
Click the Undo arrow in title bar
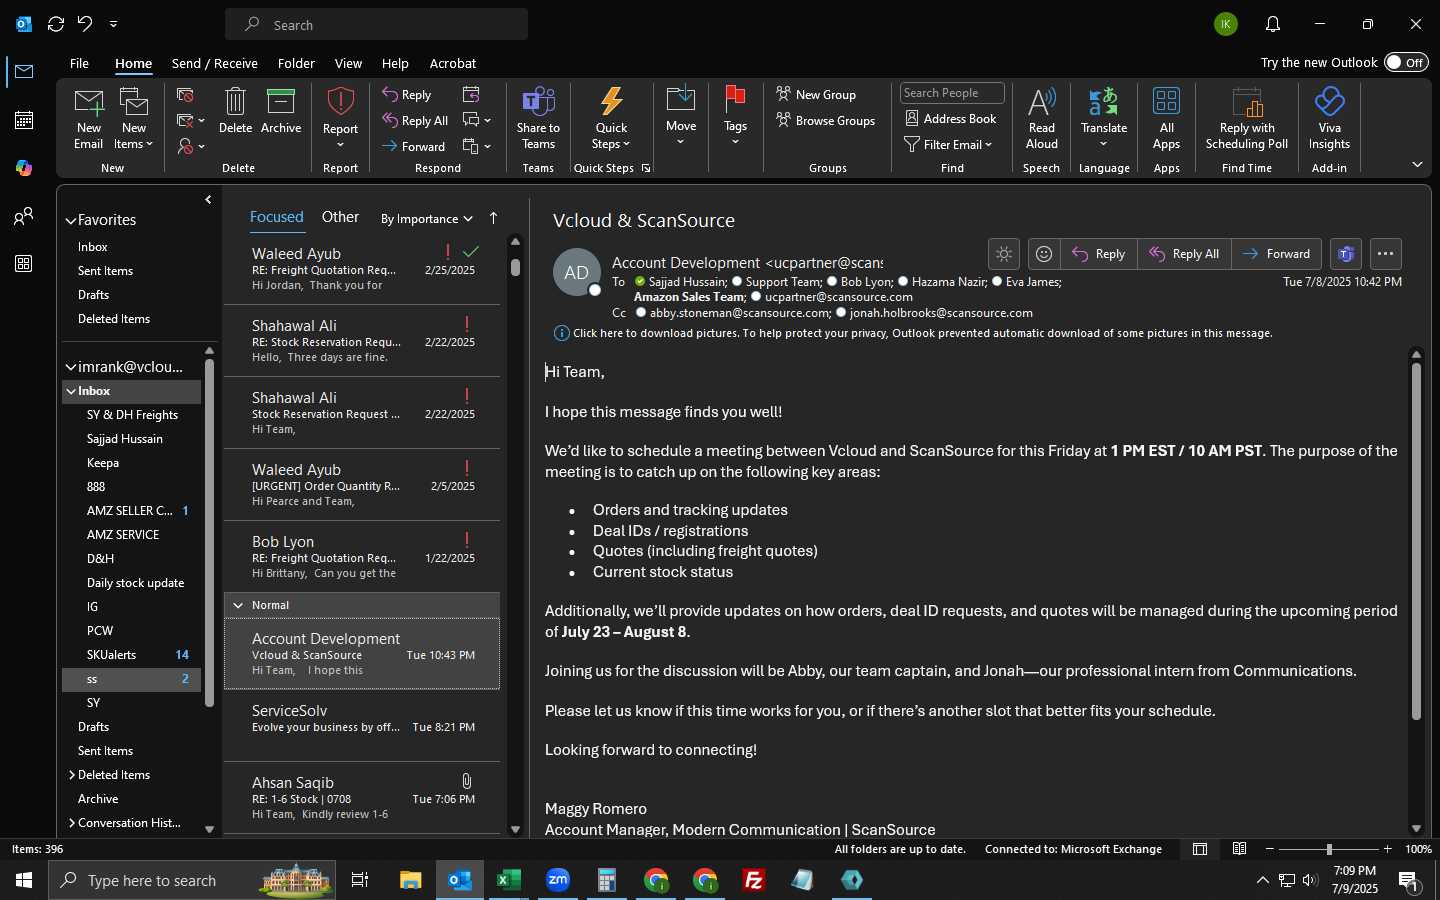click(85, 24)
